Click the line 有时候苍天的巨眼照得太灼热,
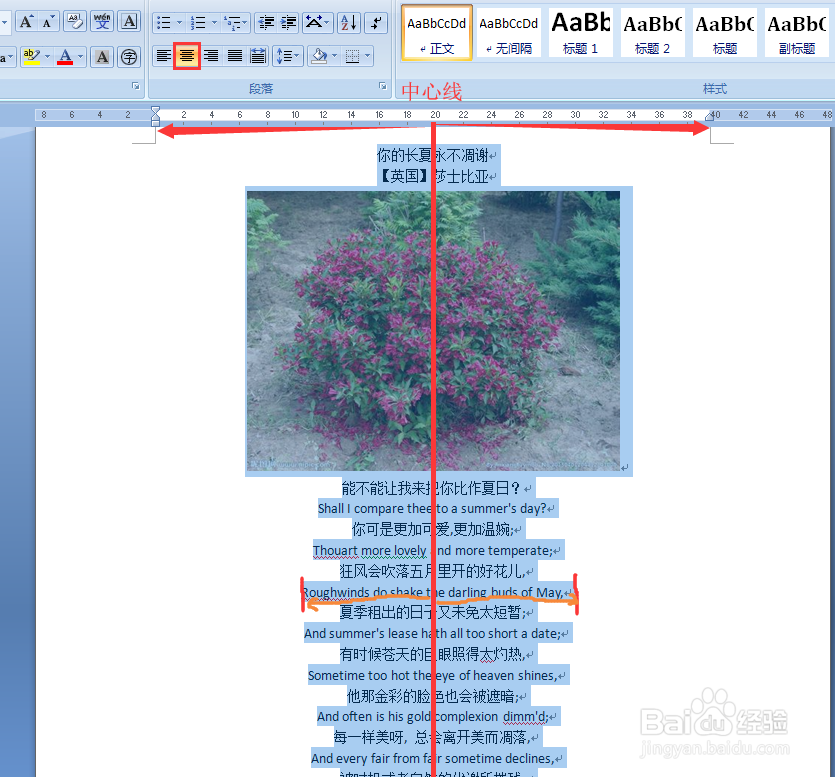 point(432,655)
